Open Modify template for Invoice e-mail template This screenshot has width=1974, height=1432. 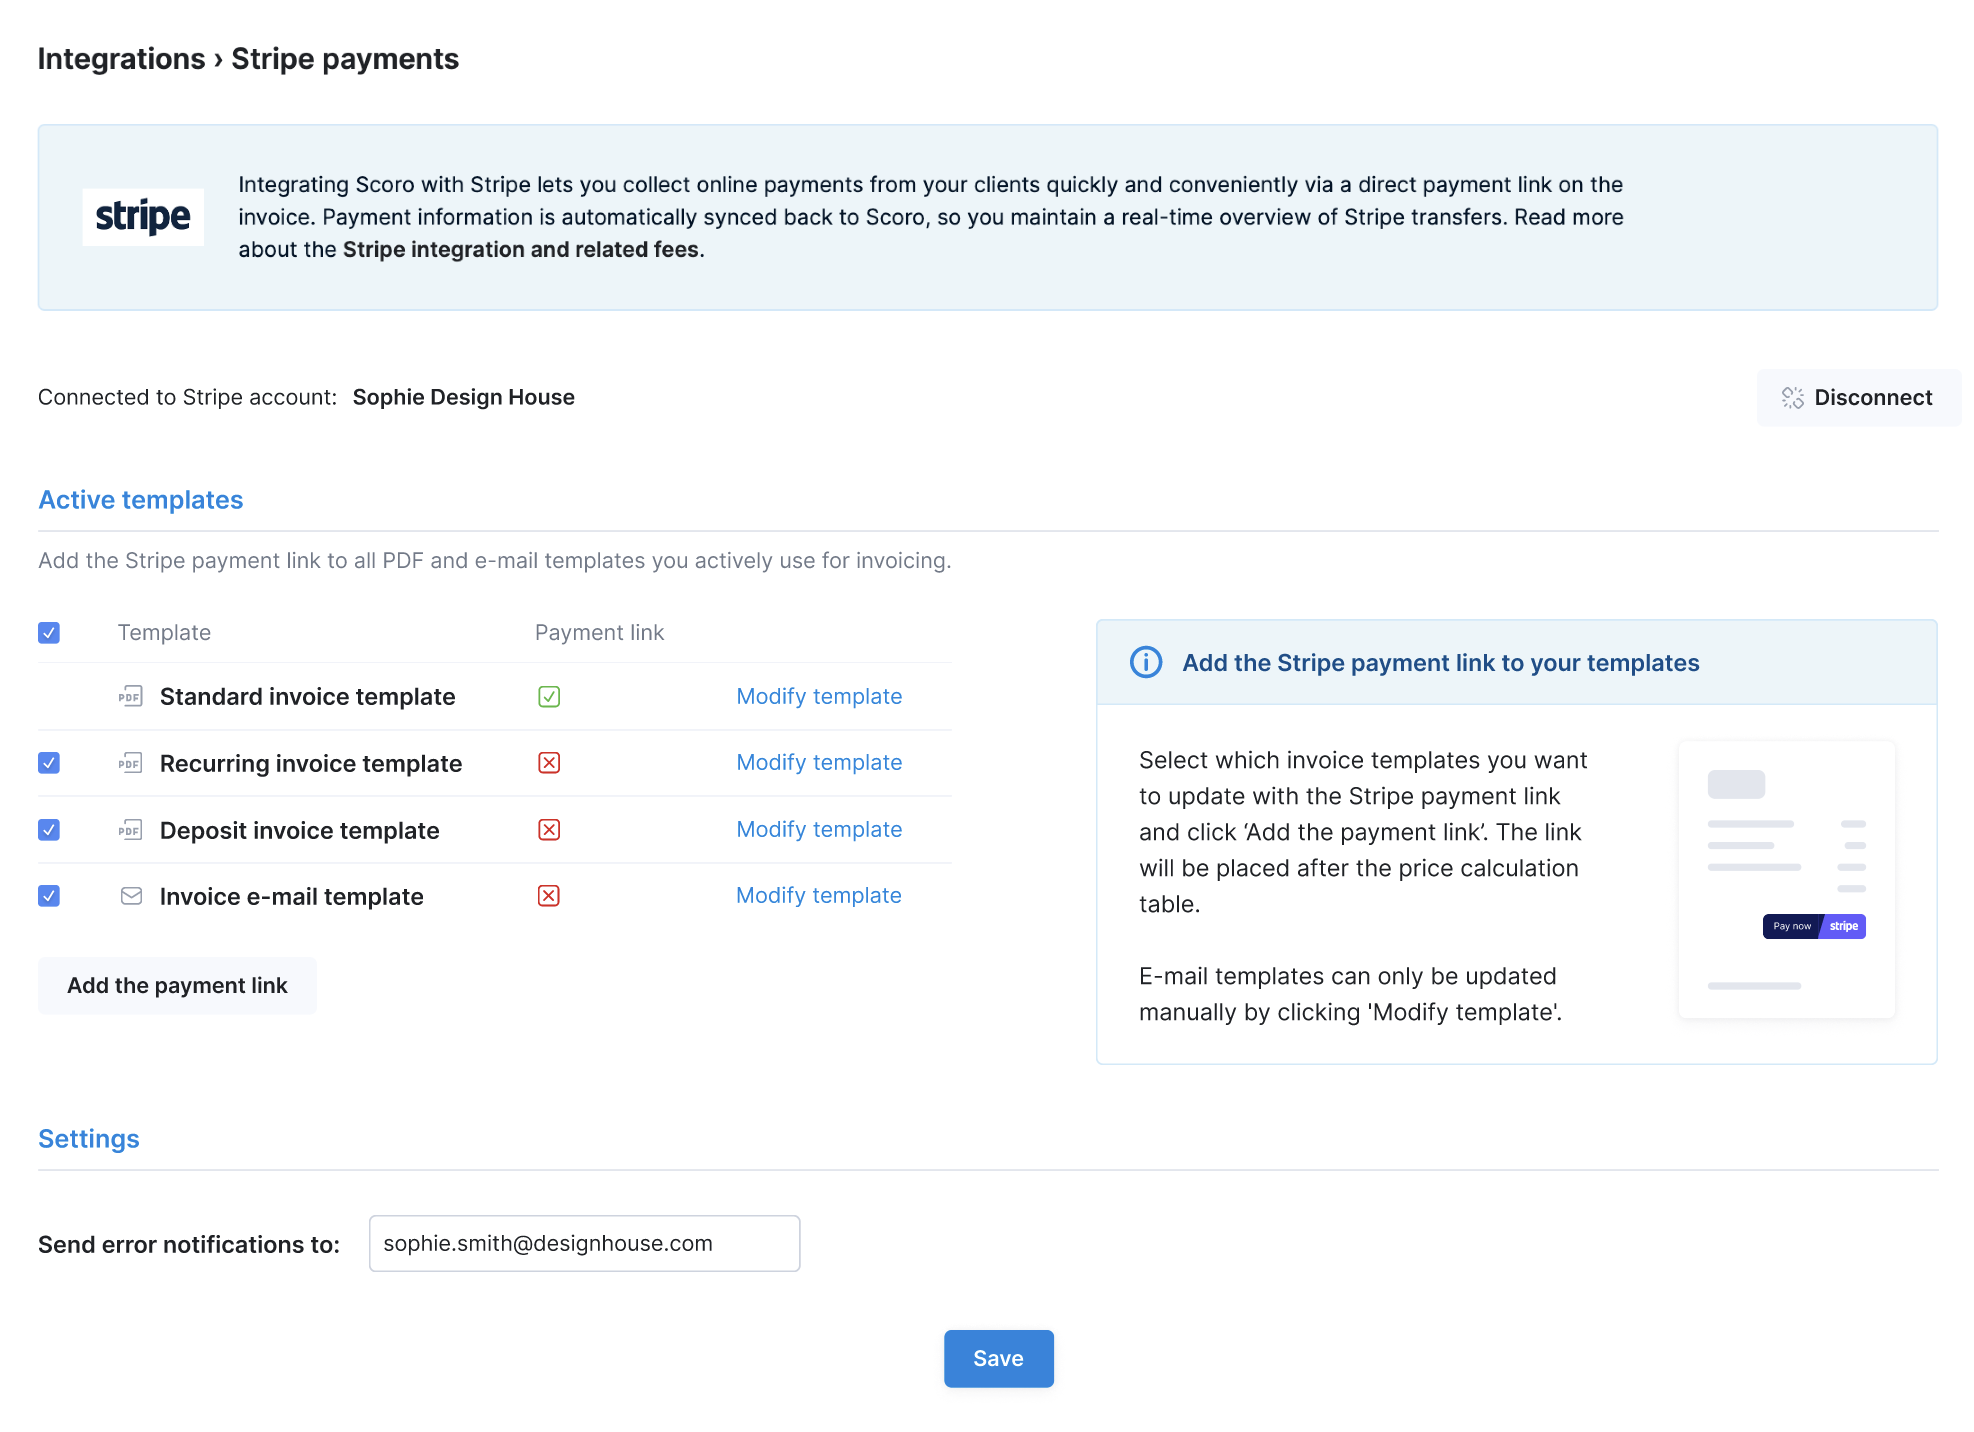(819, 896)
